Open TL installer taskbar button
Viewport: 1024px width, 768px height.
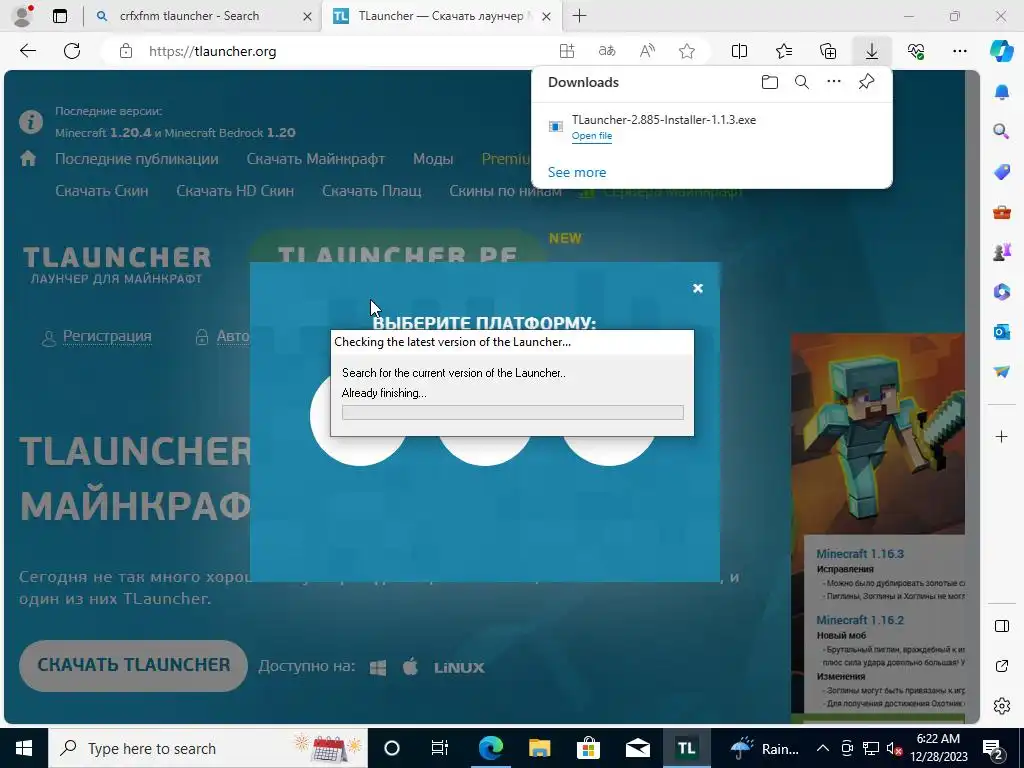tap(686, 748)
